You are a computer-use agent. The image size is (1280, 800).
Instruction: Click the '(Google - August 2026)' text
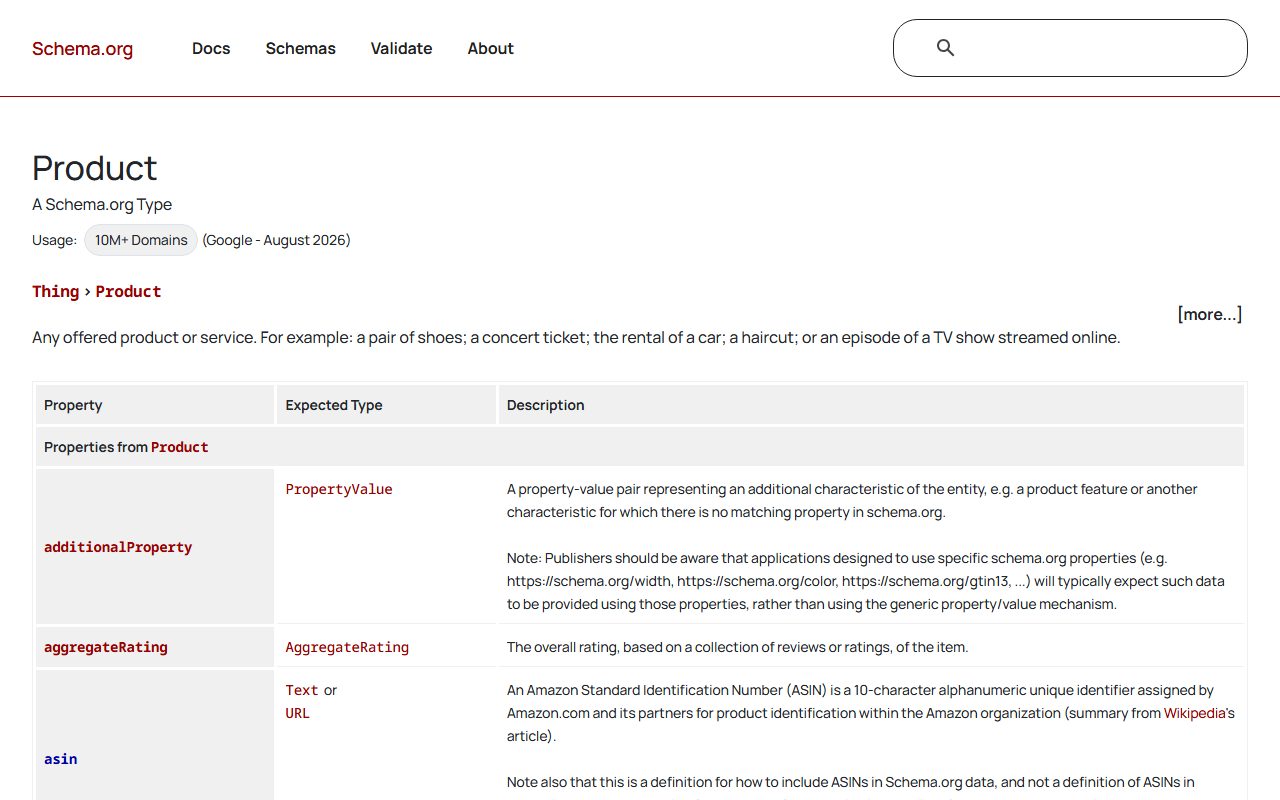tap(276, 240)
